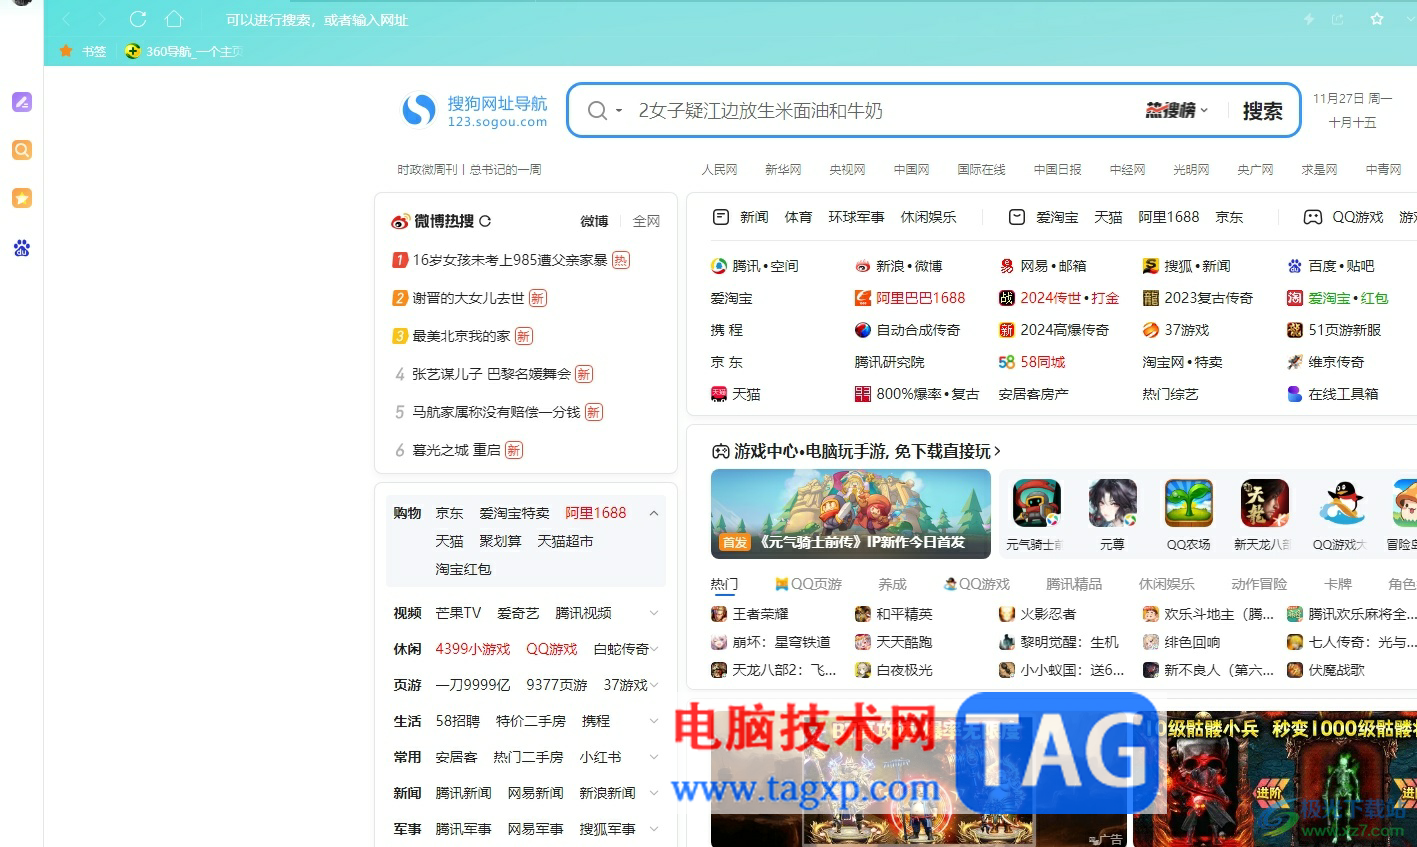This screenshot has height=847, width=1417.
Task: Open 京东 link in 购物 row
Action: point(449,513)
